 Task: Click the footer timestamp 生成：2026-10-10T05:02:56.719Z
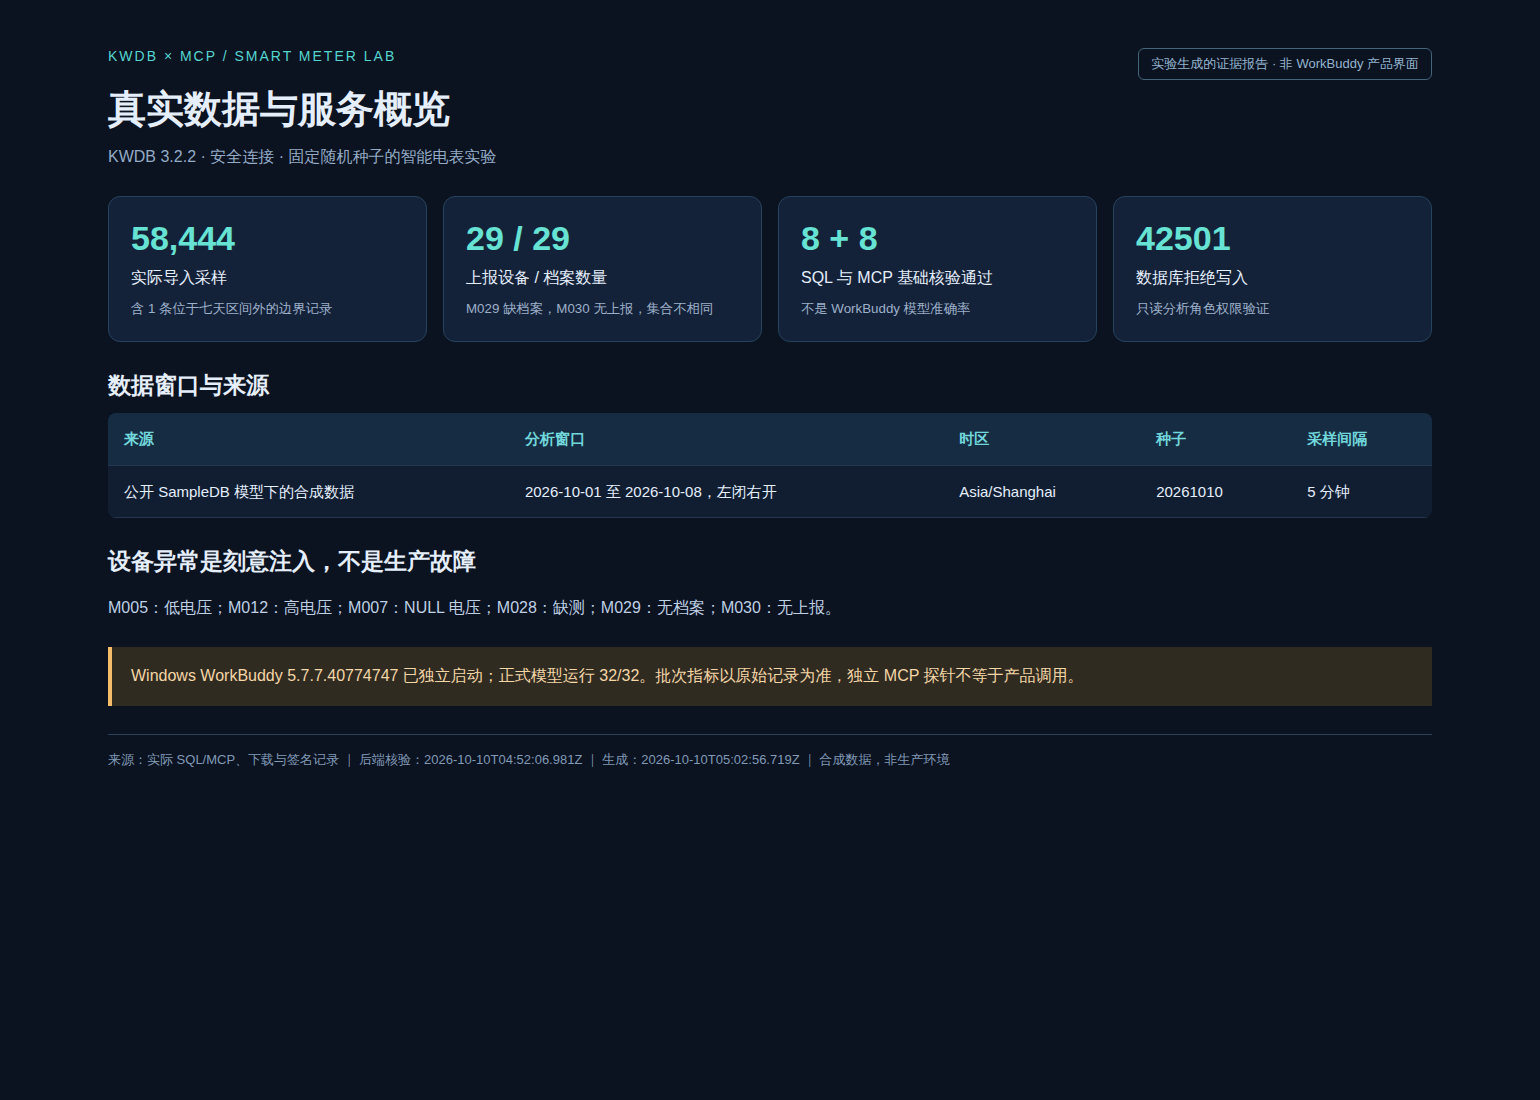click(700, 760)
